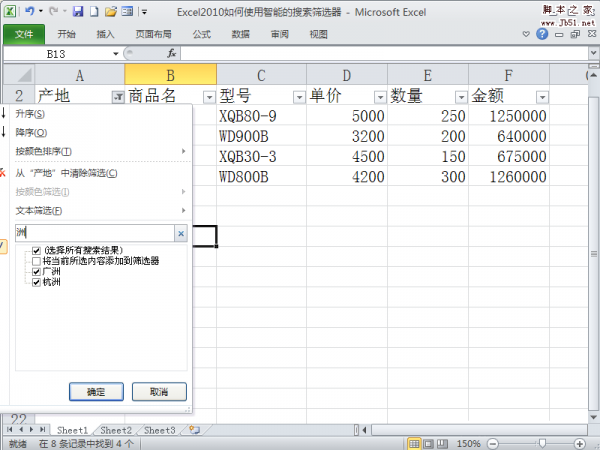This screenshot has width=600, height=450.
Task: Switch to Page Break Preview icon
Action: (442, 443)
